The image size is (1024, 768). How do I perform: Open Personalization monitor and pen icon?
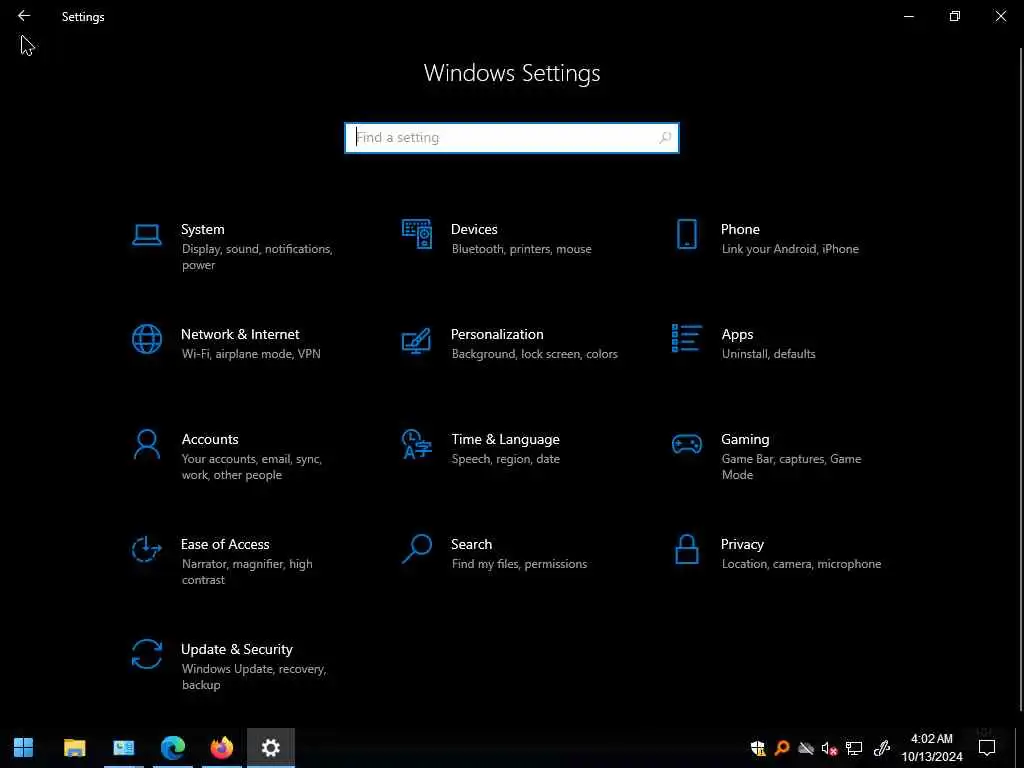(x=416, y=340)
